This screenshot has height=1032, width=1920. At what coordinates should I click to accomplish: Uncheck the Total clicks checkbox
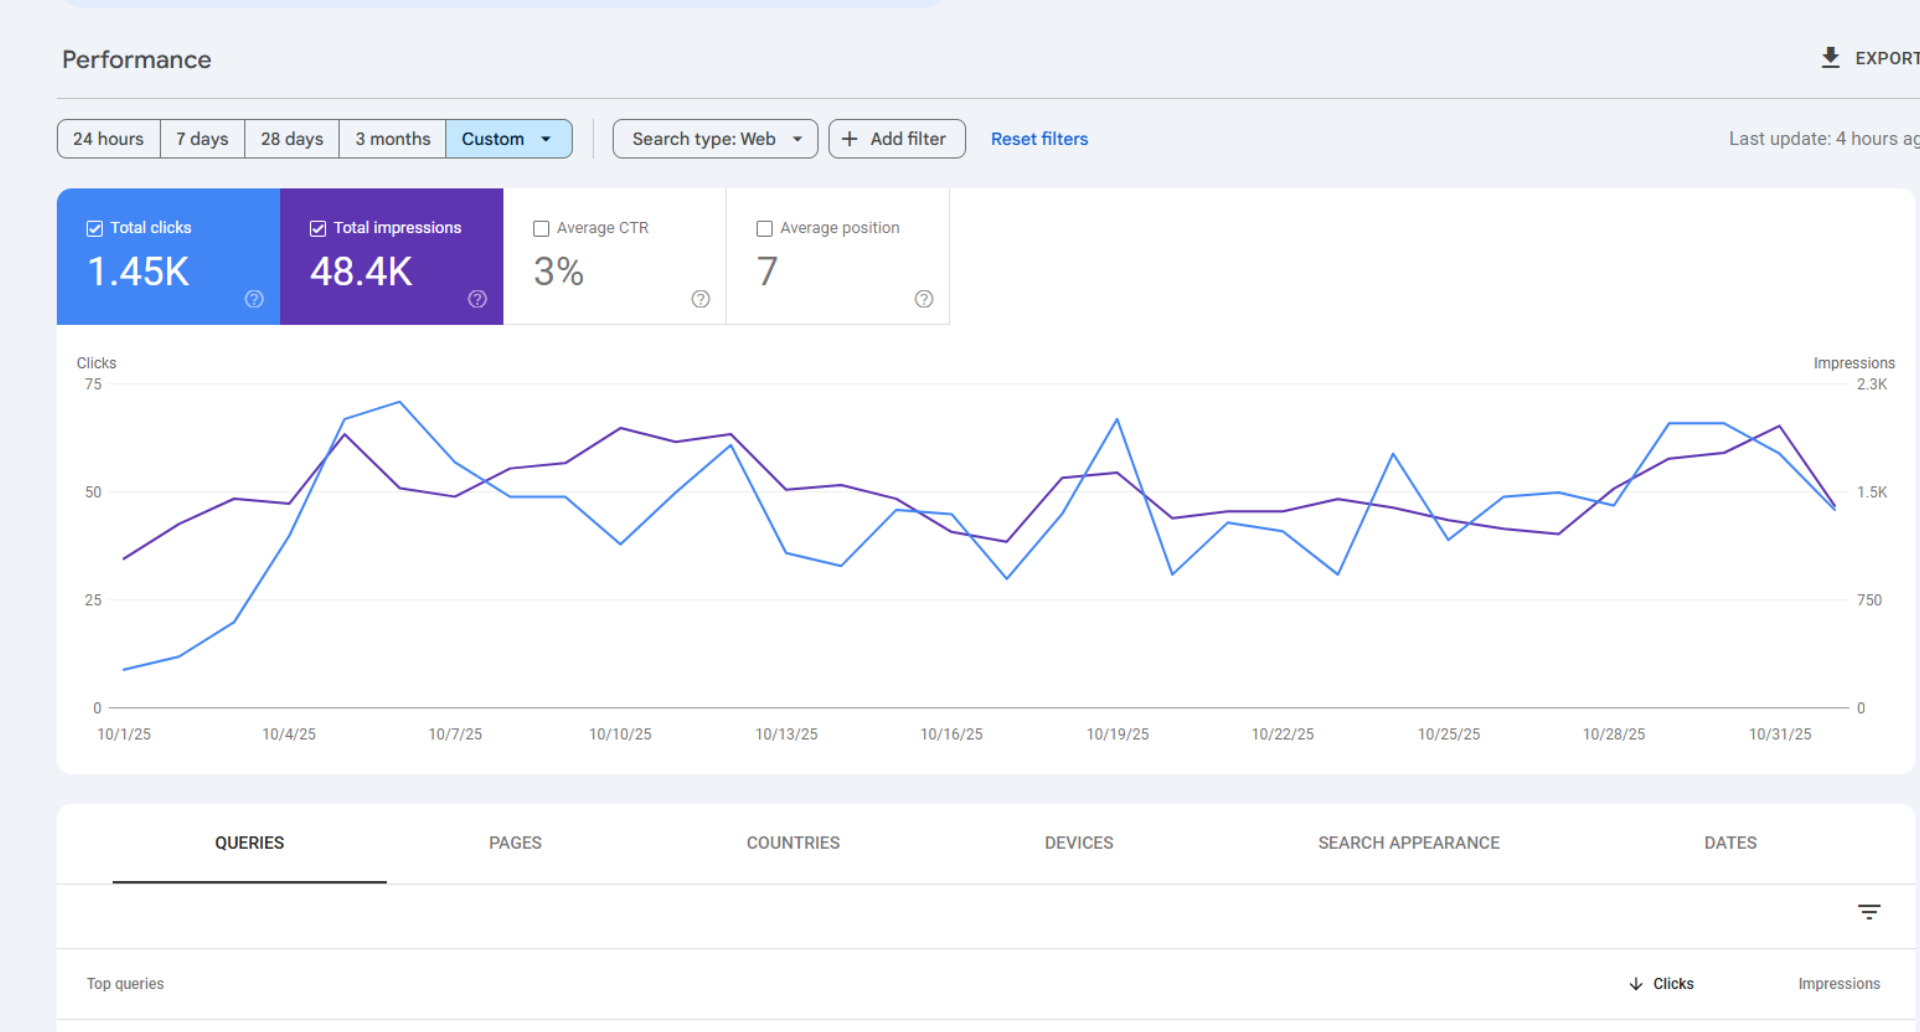tap(94, 228)
